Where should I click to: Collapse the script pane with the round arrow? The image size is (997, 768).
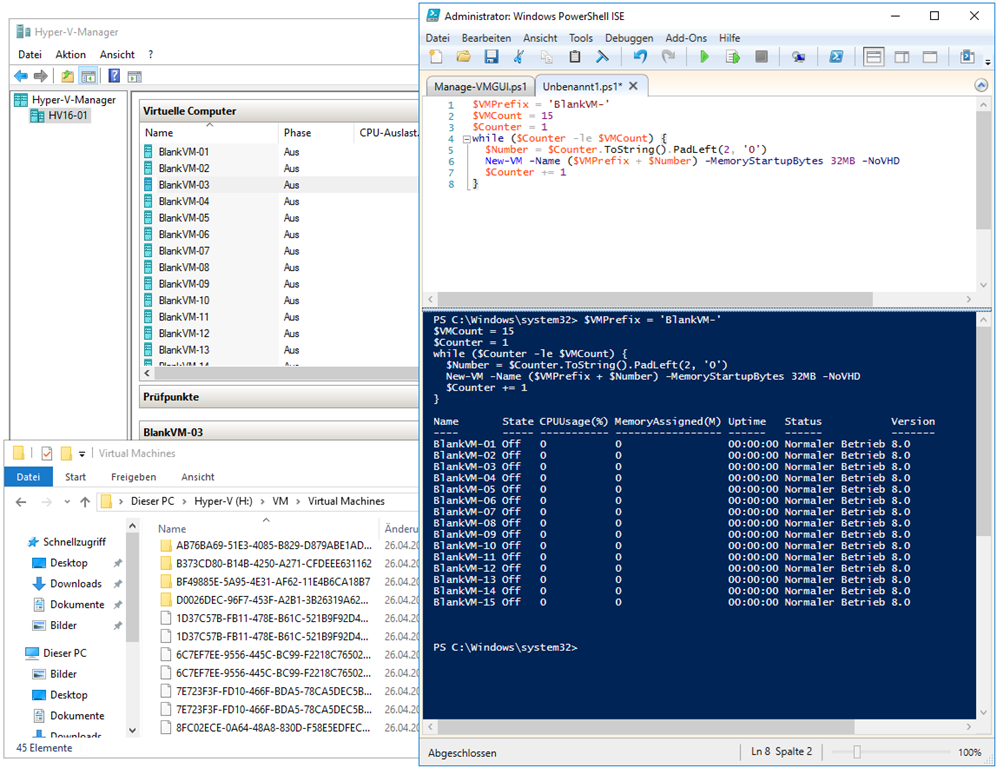[981, 85]
